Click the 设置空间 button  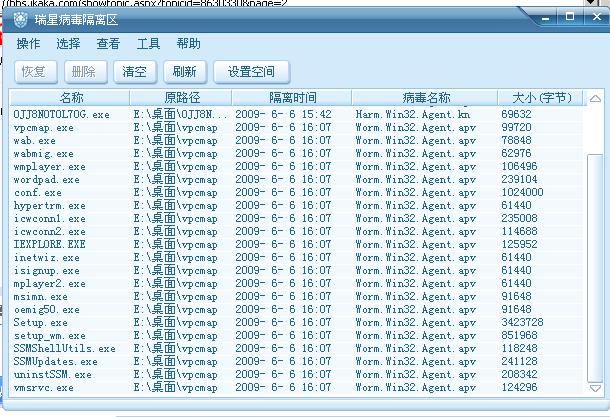coord(252,72)
